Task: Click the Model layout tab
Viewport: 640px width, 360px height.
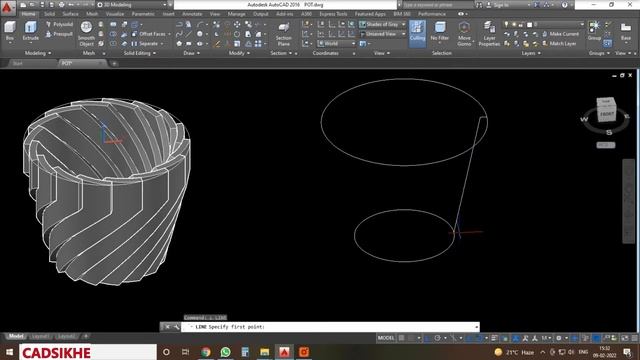Action: point(16,336)
